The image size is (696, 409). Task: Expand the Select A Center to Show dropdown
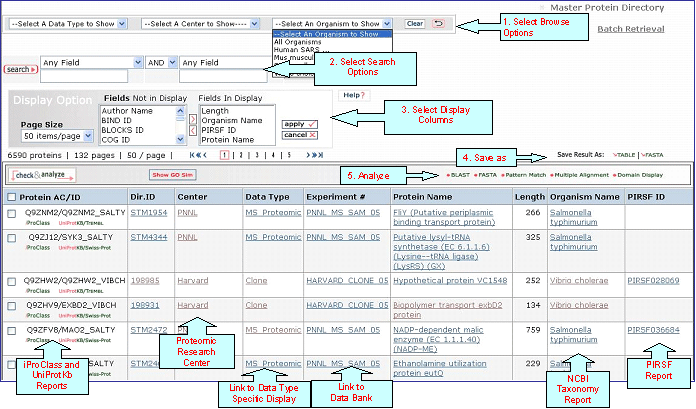click(x=200, y=23)
